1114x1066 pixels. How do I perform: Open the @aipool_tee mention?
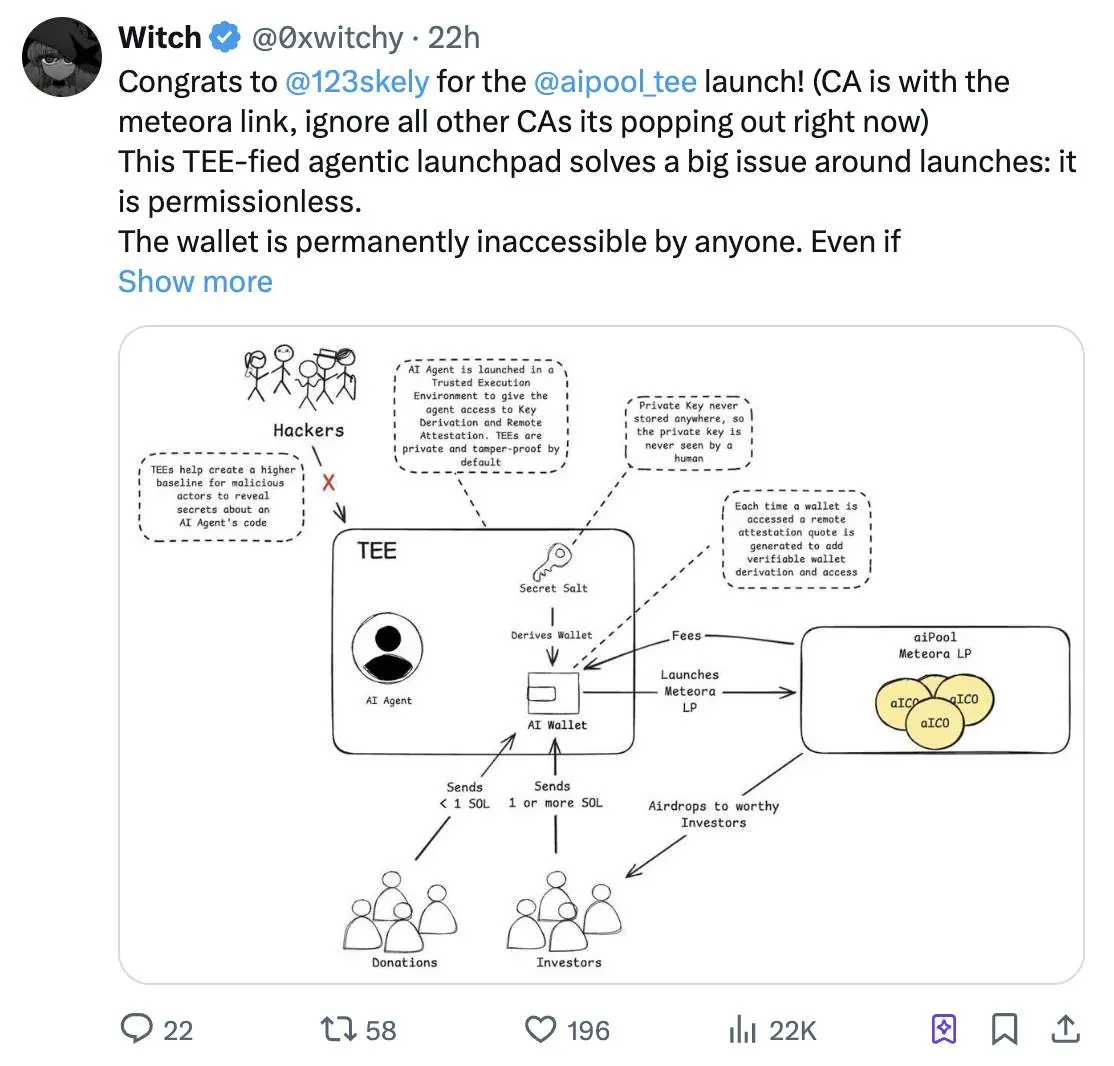[x=615, y=81]
